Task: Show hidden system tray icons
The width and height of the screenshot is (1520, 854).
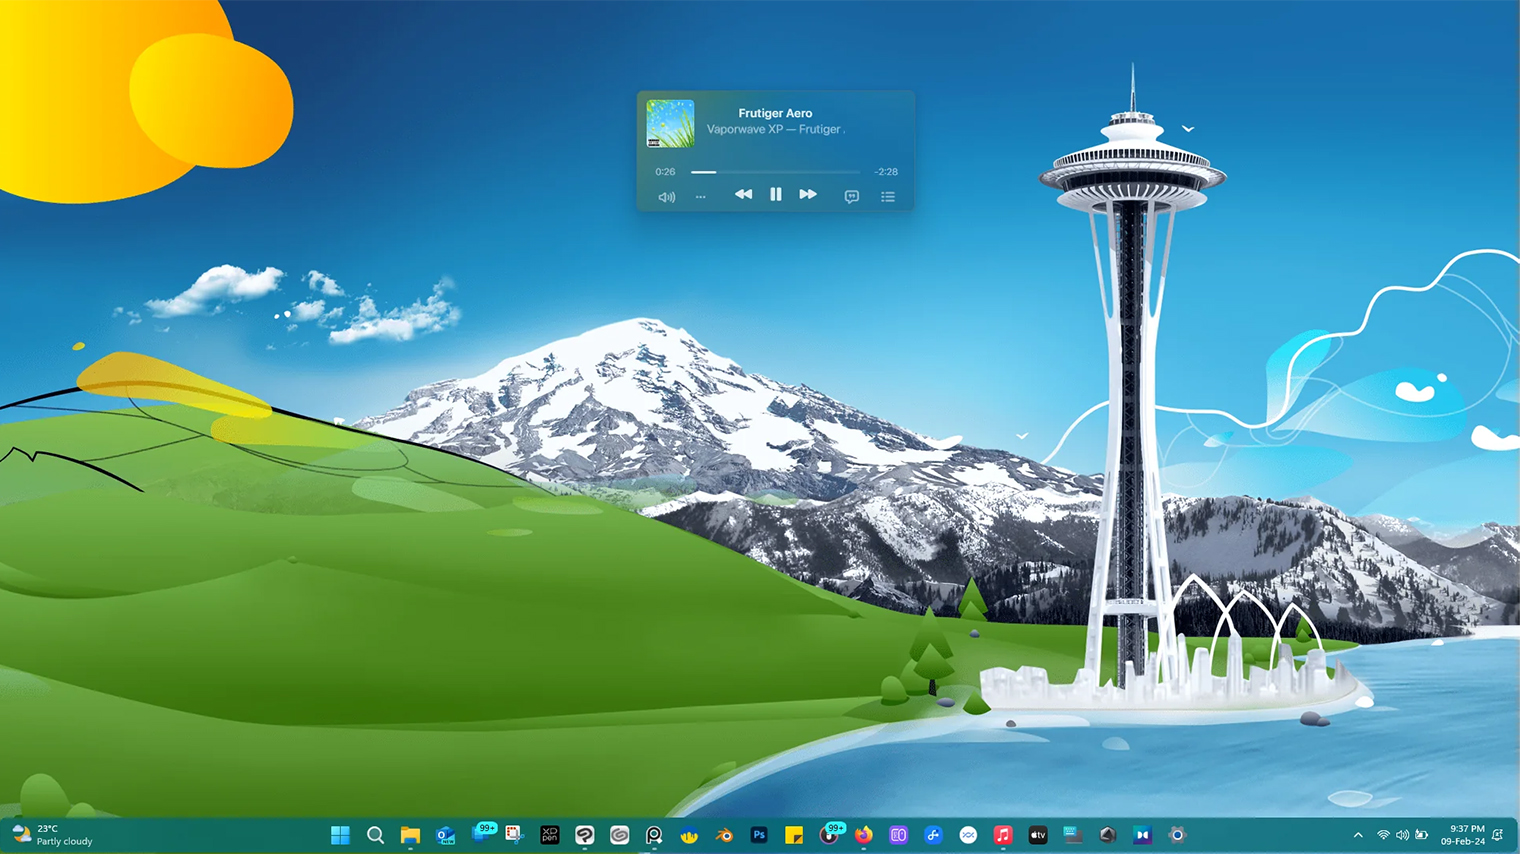Action: coord(1358,835)
